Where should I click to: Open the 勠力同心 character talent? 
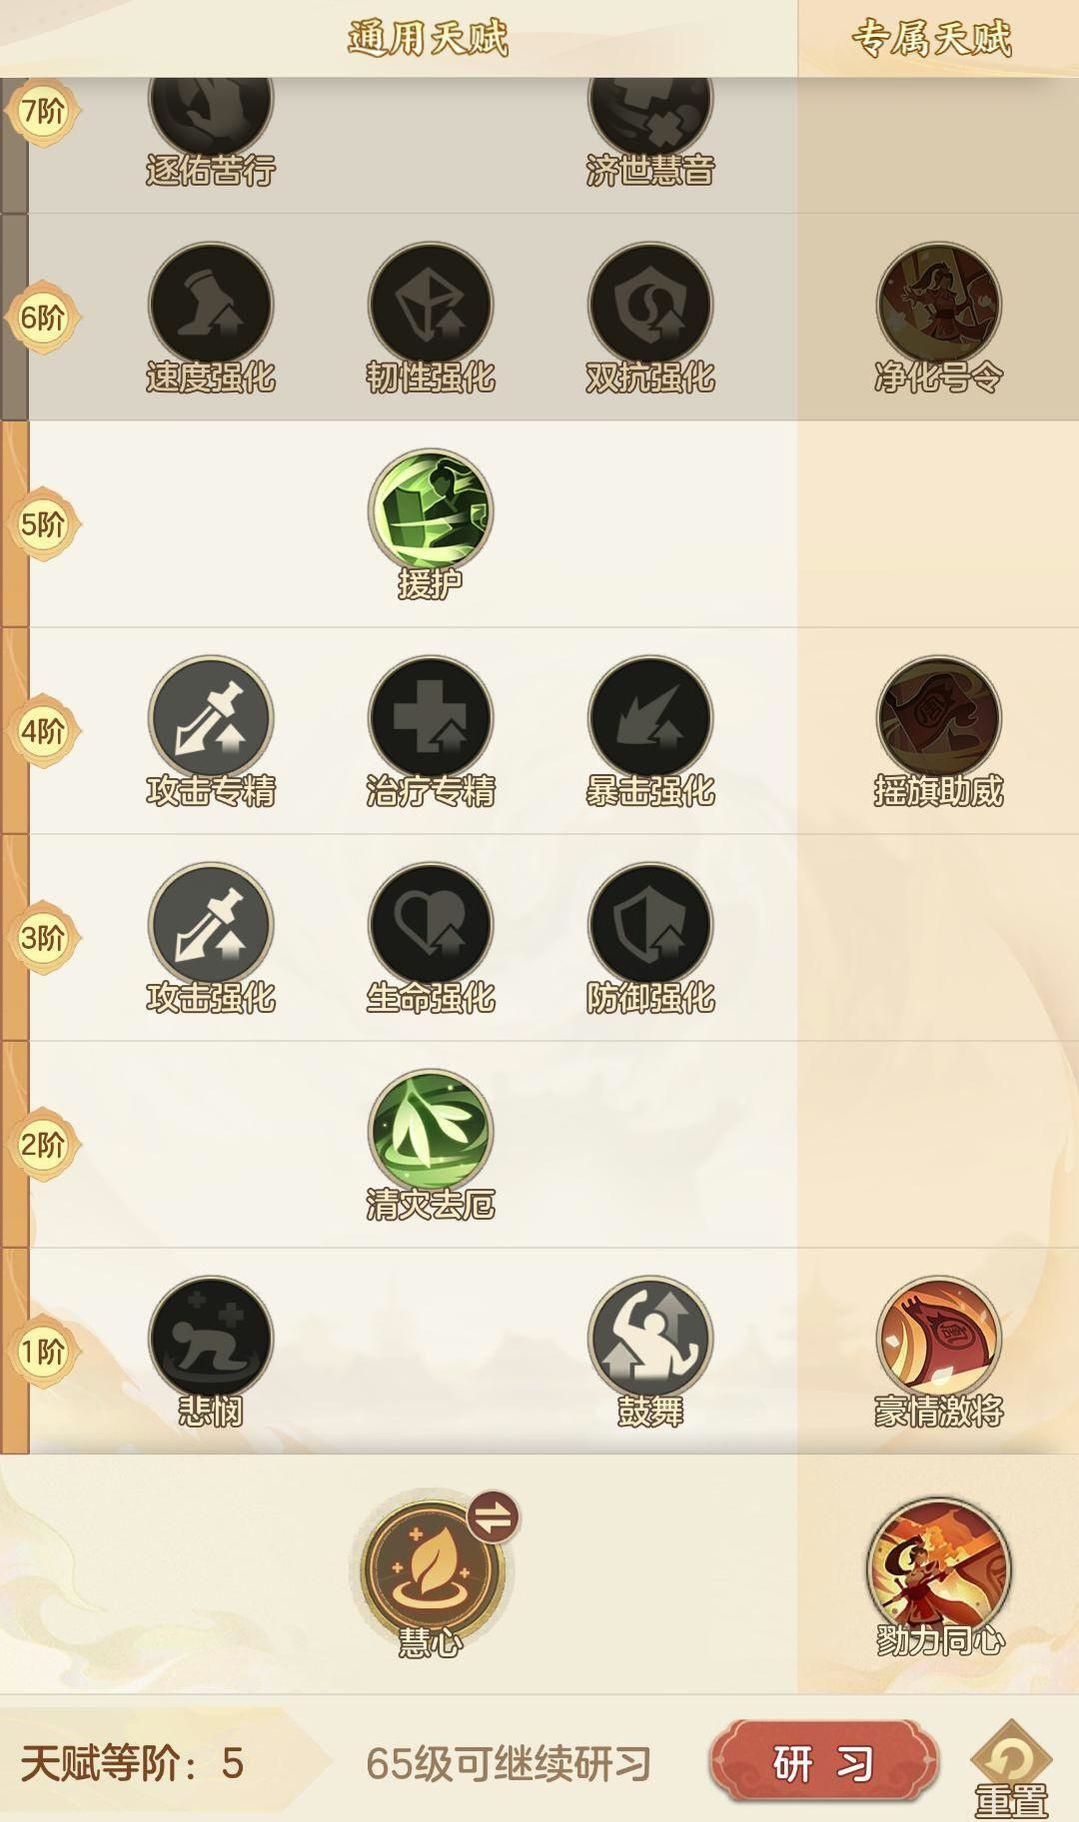click(x=939, y=1568)
